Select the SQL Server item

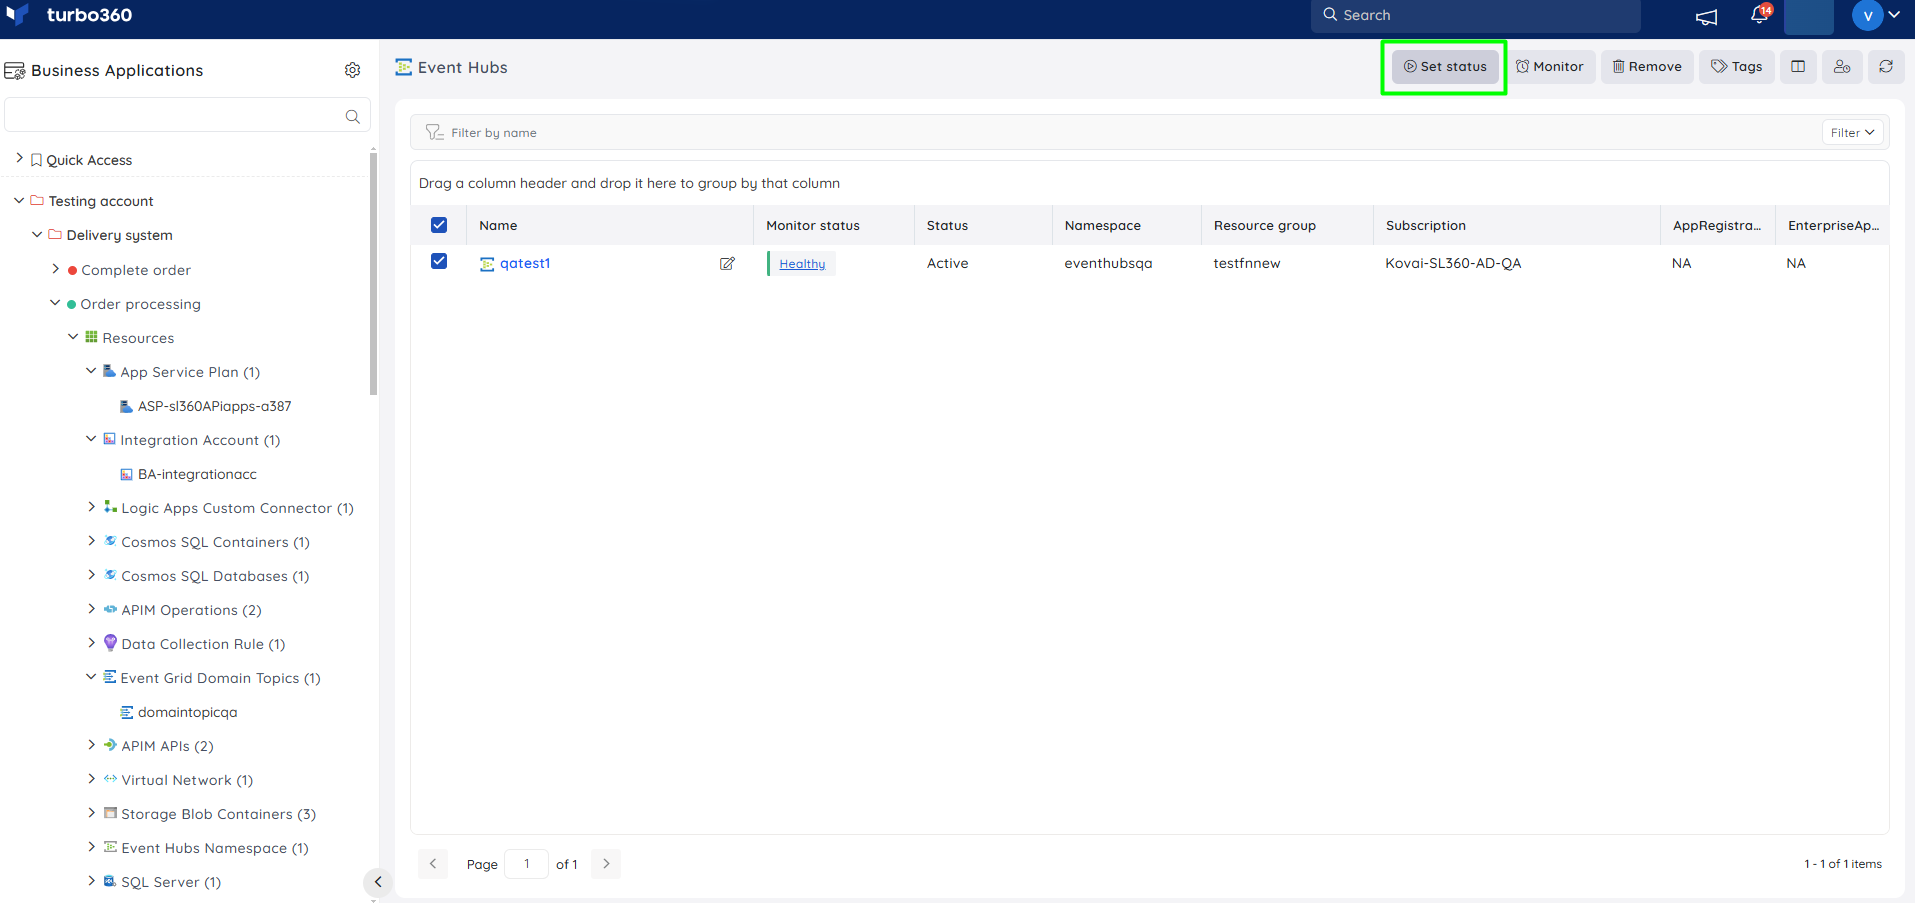point(171,882)
